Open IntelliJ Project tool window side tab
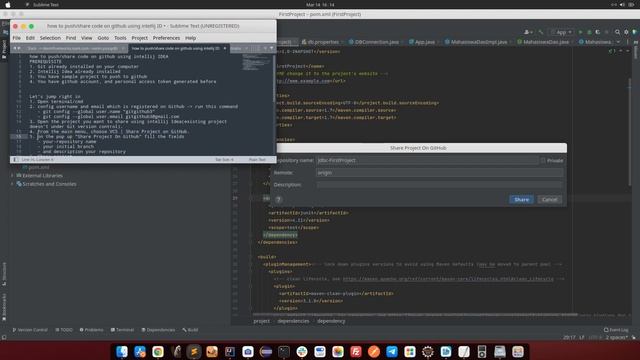The height and width of the screenshot is (360, 640). (4, 49)
